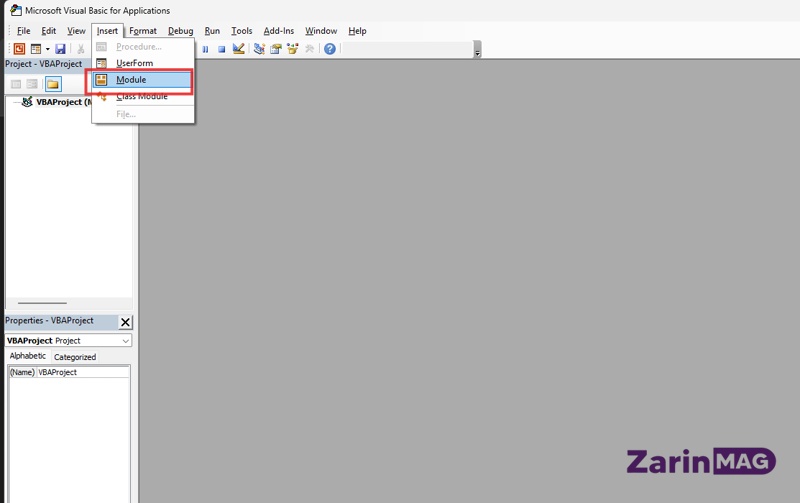
Task: Click the View Code icon in Project panel
Action: pos(16,84)
